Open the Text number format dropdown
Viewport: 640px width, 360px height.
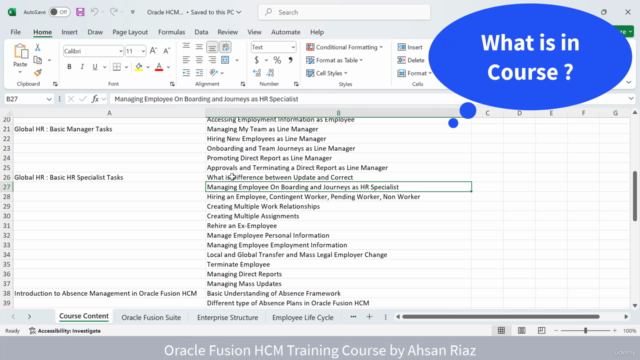[x=293, y=47]
